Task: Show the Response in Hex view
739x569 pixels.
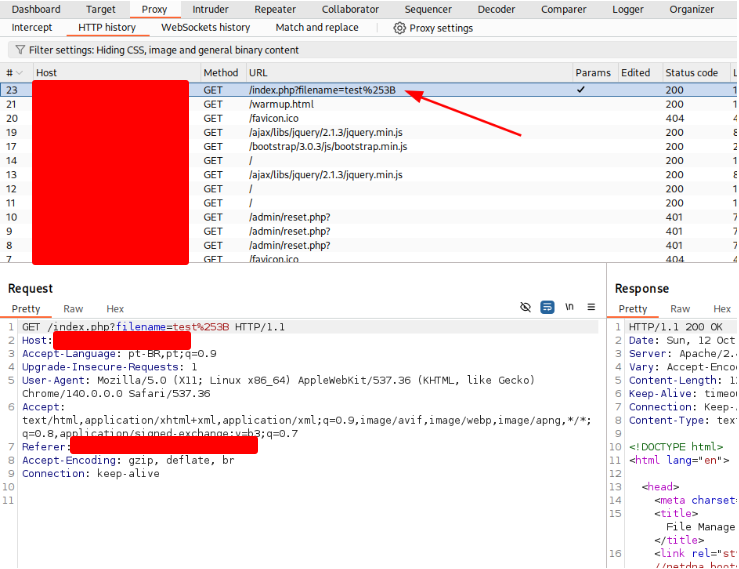Action: 722,309
